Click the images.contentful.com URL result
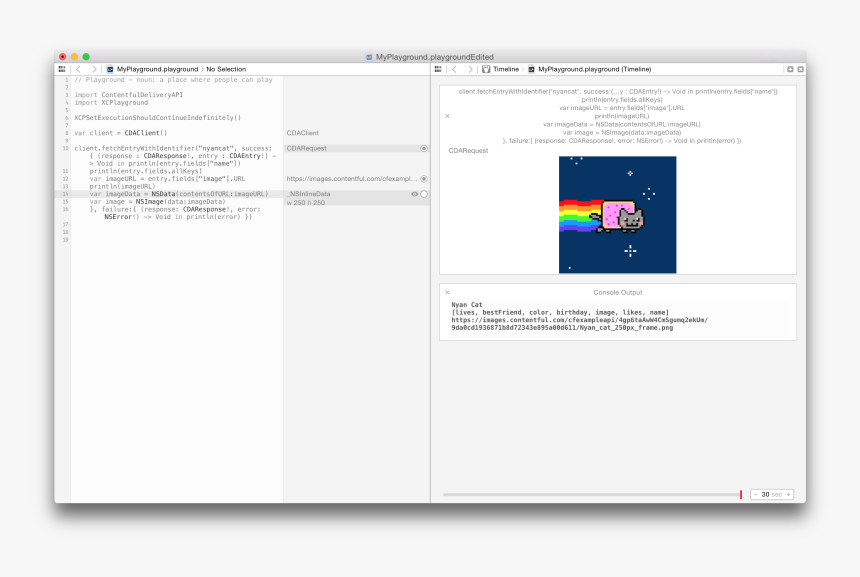 click(x=352, y=179)
